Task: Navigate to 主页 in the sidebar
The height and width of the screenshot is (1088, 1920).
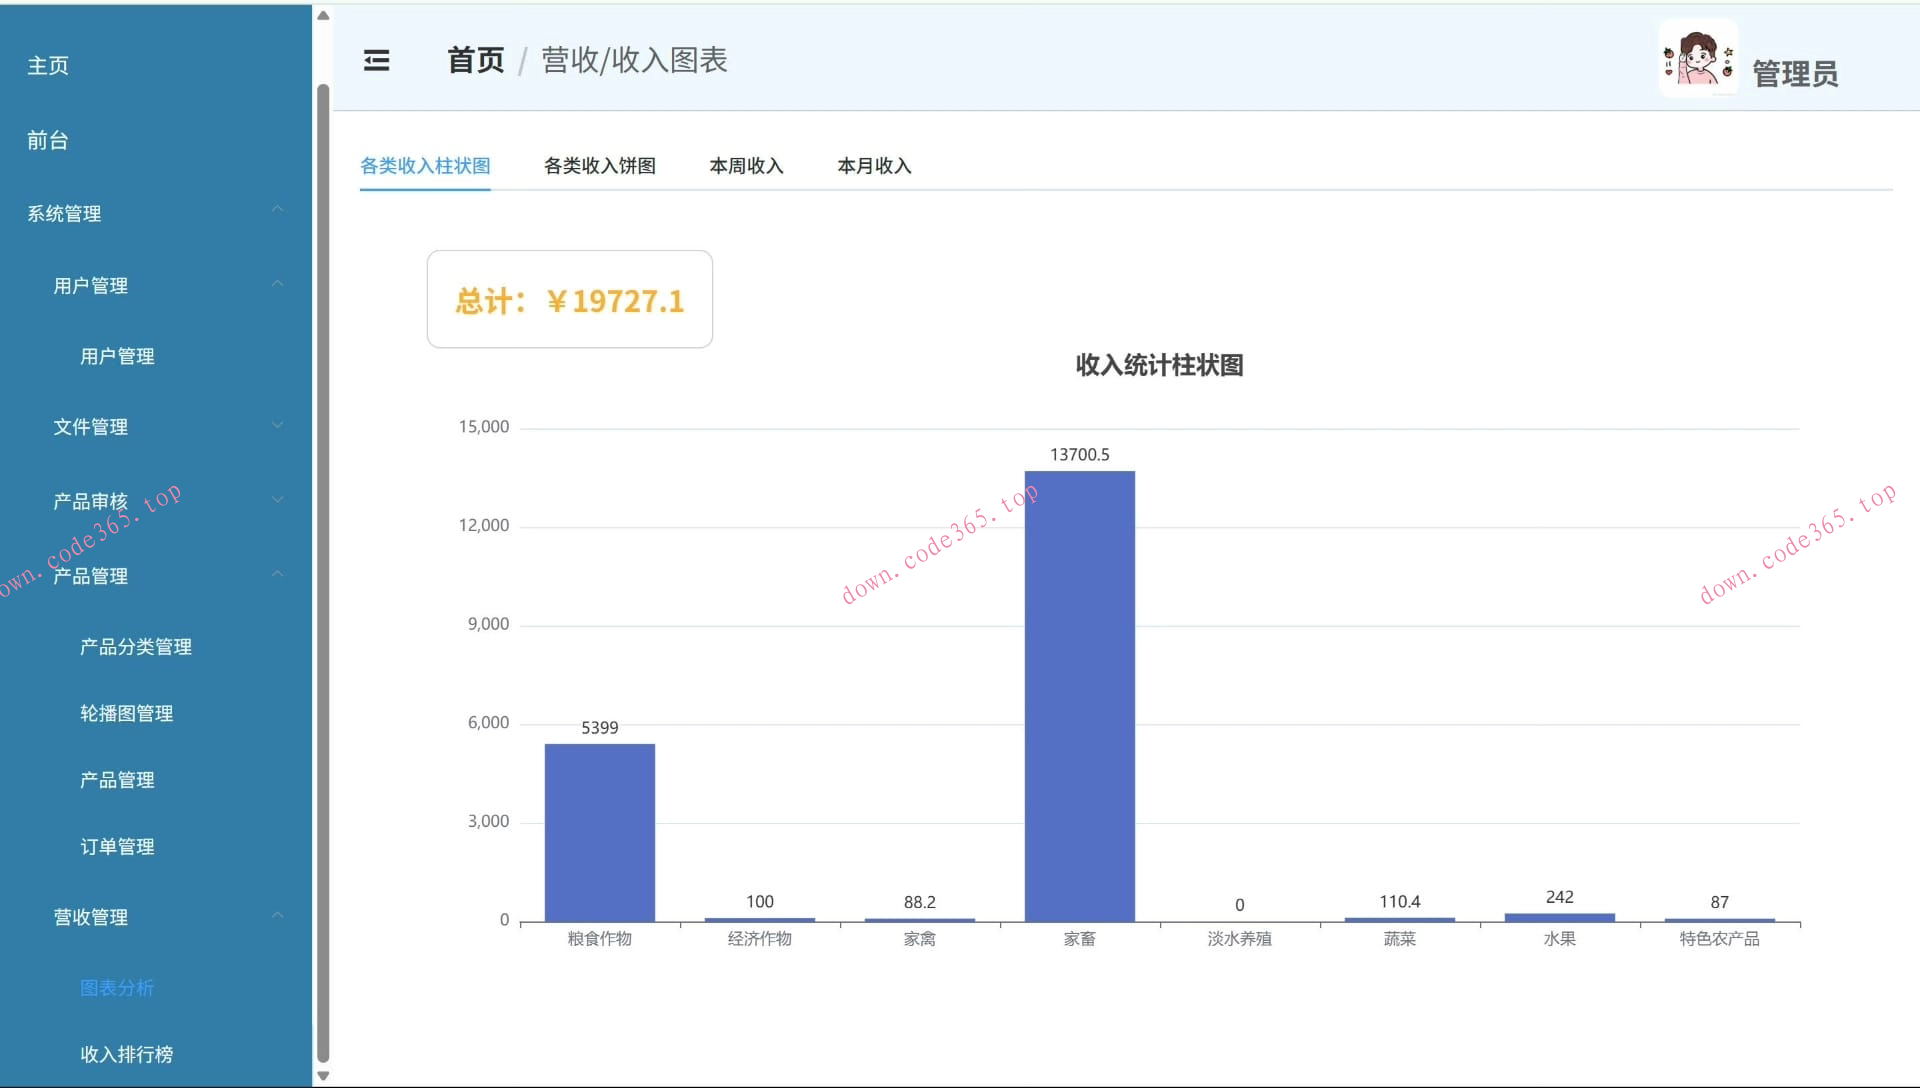Action: (48, 65)
